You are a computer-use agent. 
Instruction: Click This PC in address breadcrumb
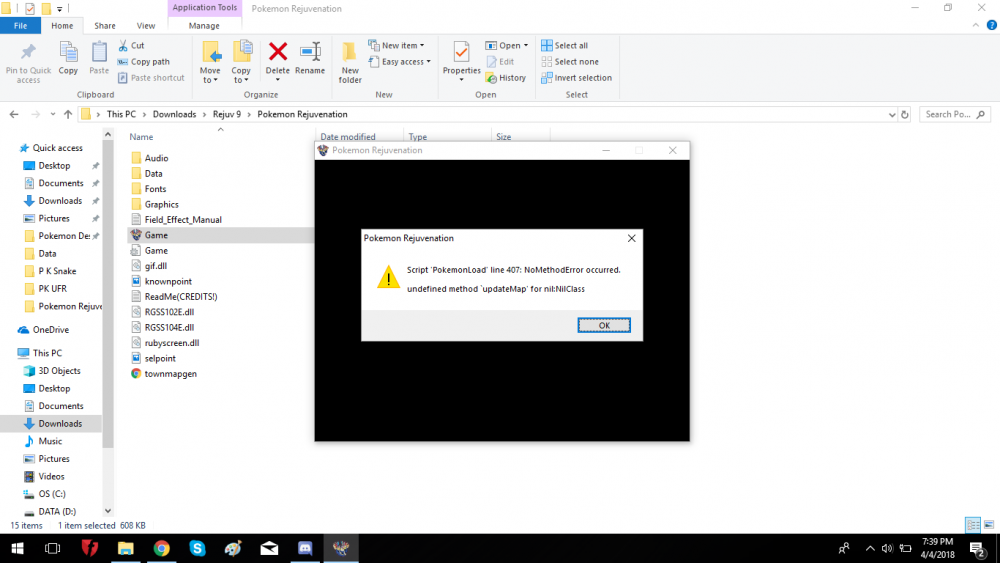[x=121, y=114]
